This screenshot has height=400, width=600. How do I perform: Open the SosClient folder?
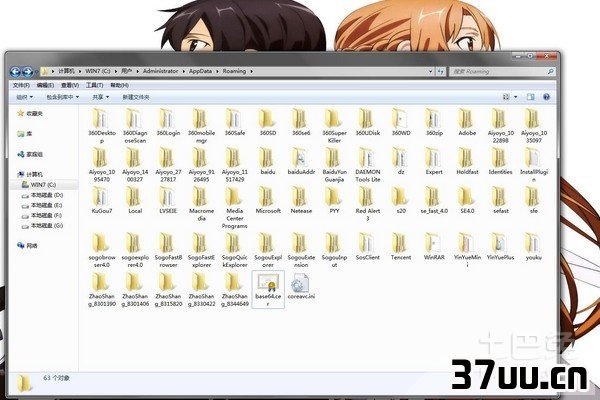[368, 247]
